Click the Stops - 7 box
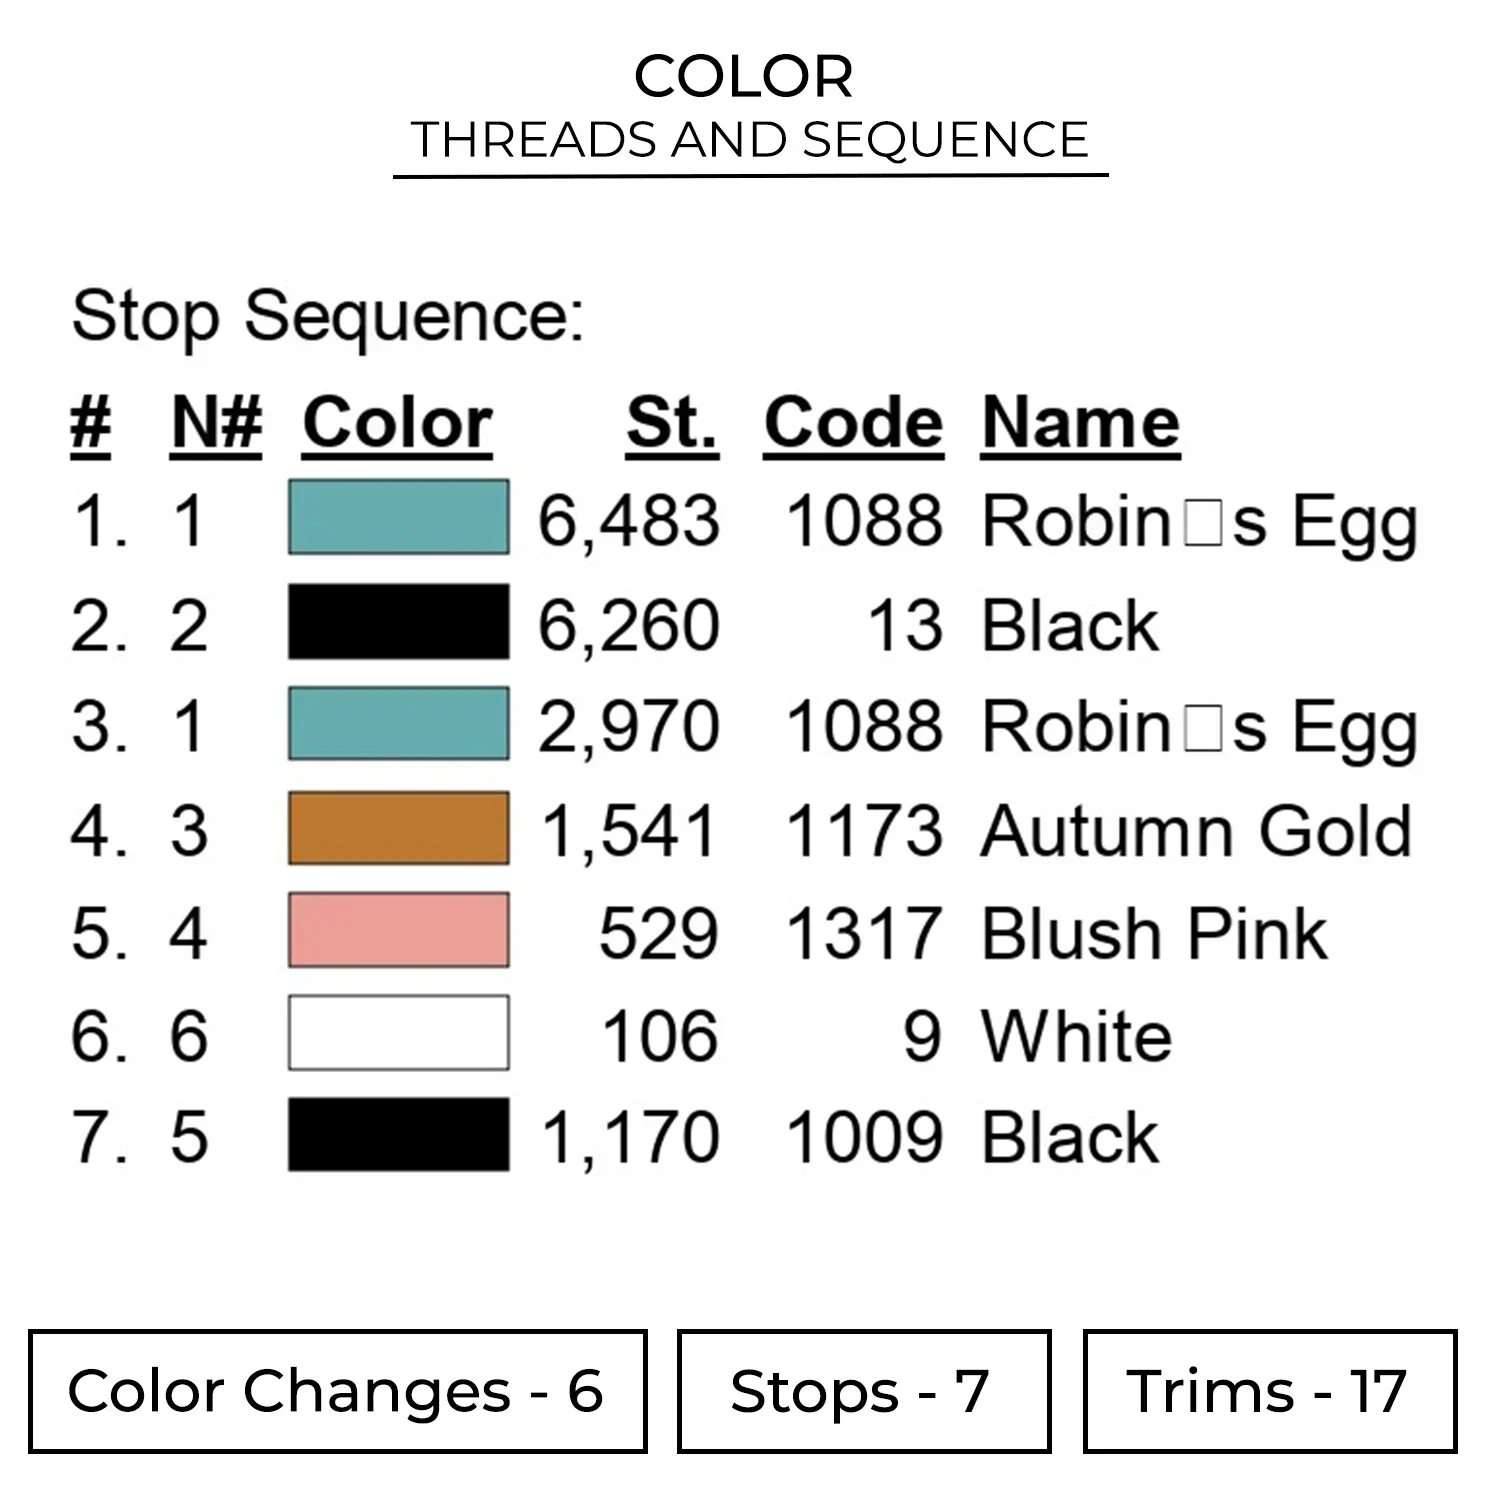Image resolution: width=1500 pixels, height=1500 pixels. 863,1391
